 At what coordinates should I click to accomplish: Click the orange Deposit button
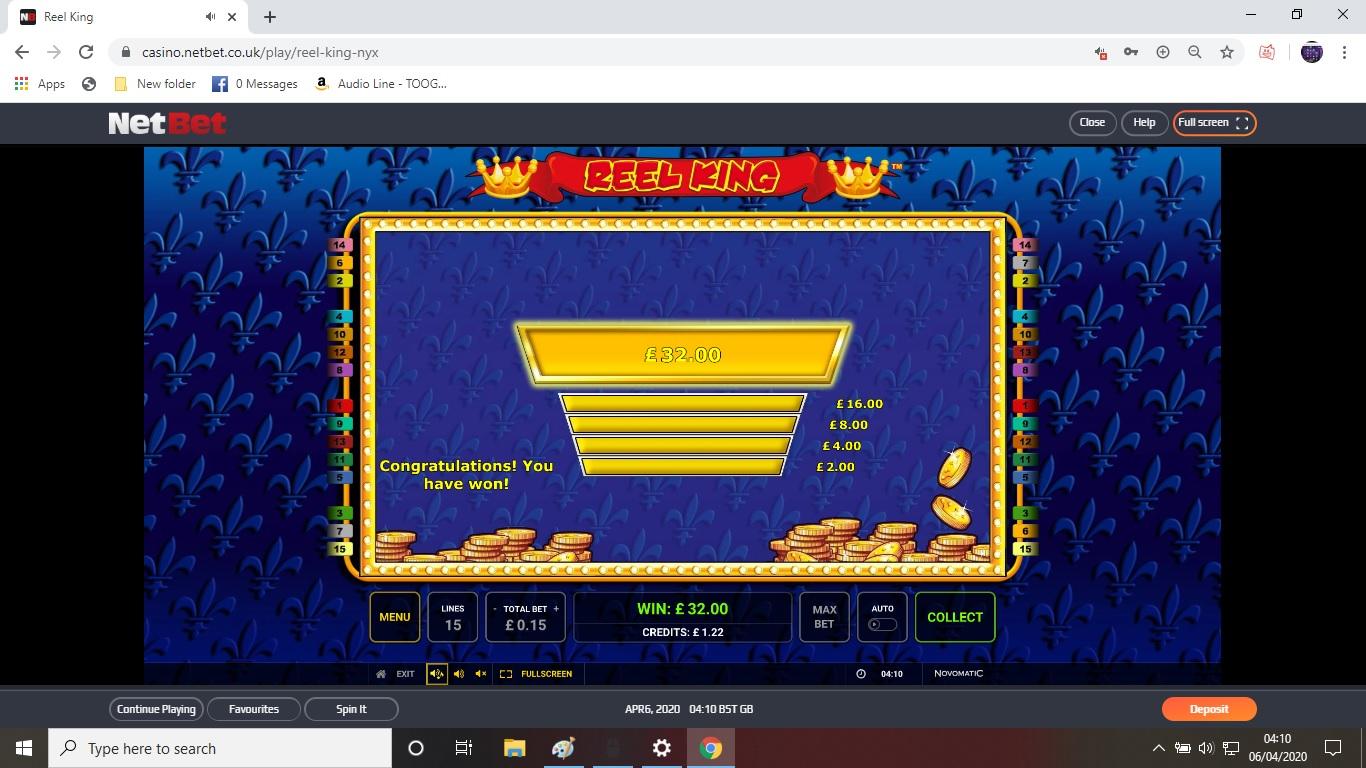click(x=1209, y=709)
